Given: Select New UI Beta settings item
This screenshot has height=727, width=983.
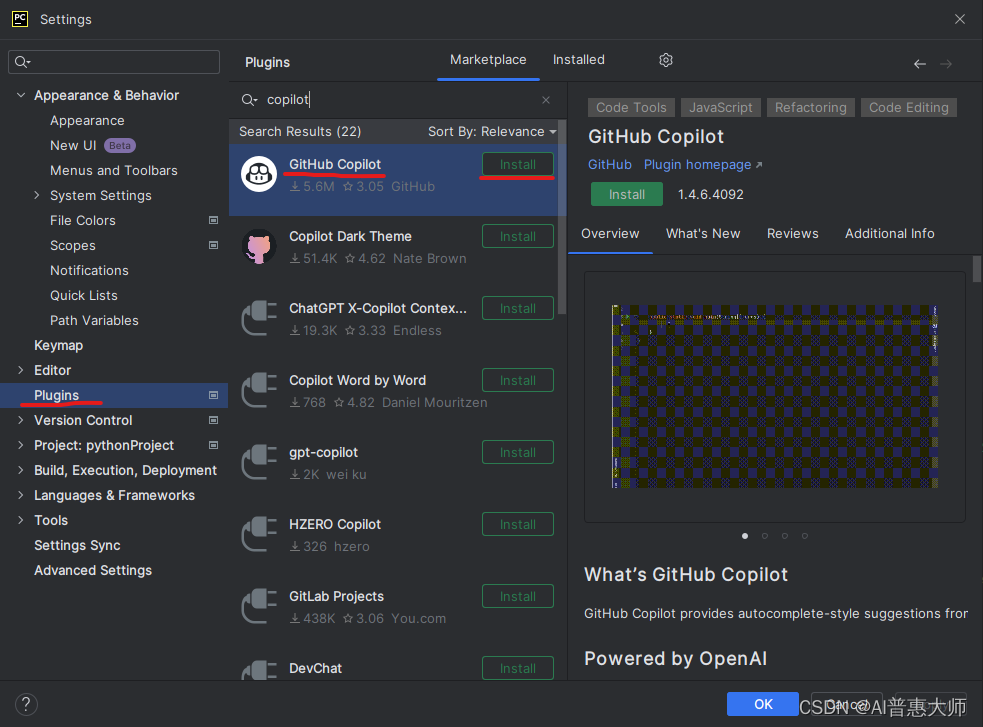Looking at the screenshot, I should coord(93,145).
